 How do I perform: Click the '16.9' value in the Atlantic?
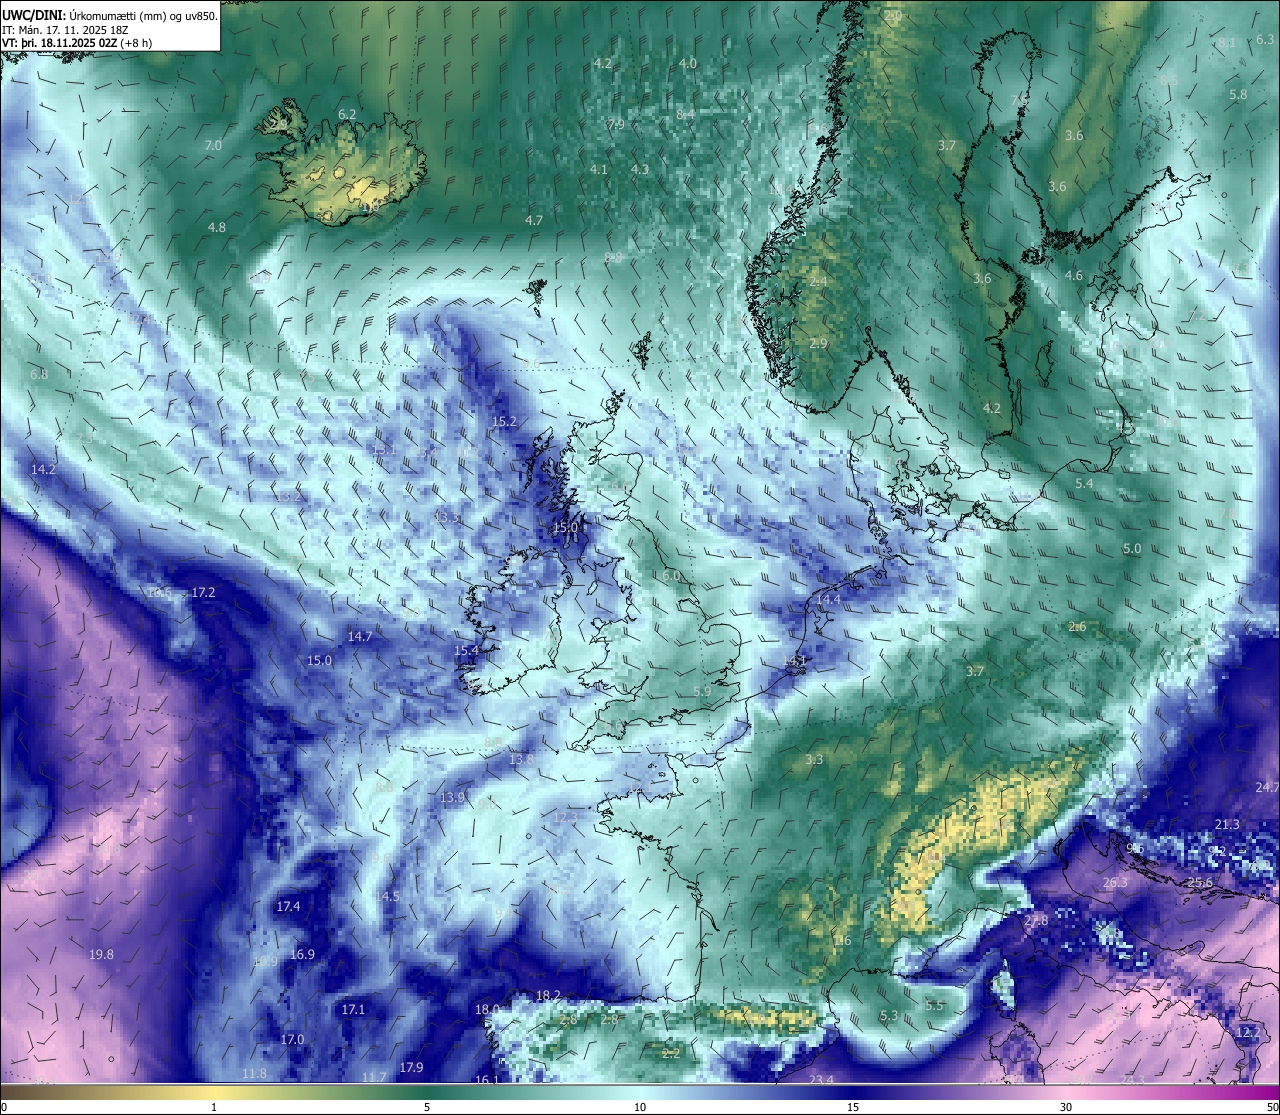click(x=302, y=955)
